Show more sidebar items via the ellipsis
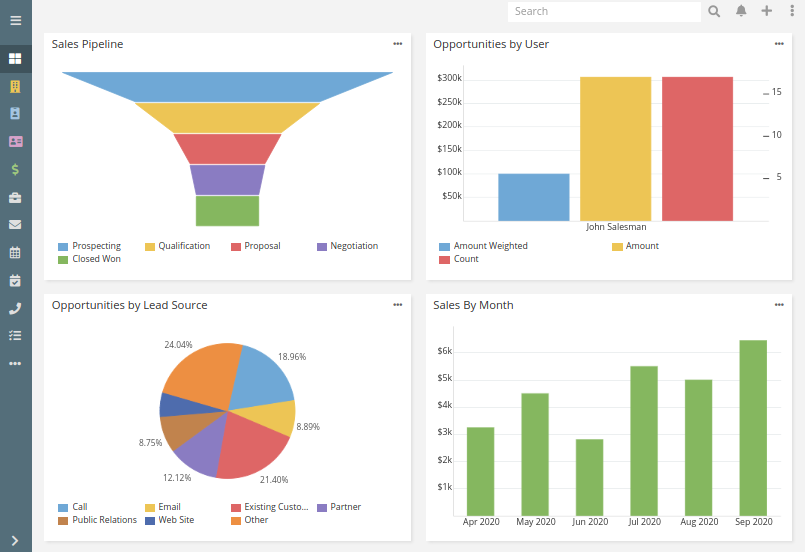The image size is (805, 552). coord(15,364)
